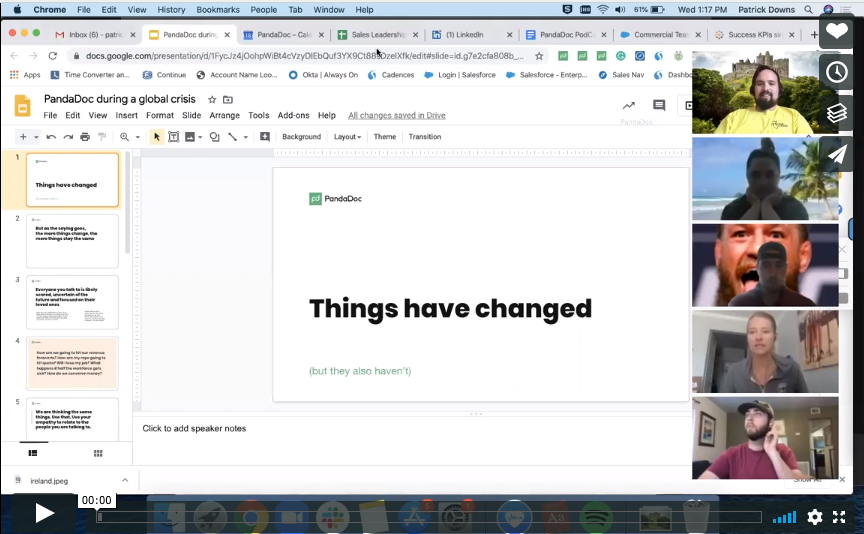
Task: Switch to the Inbox Gmail tab
Action: pos(95,35)
